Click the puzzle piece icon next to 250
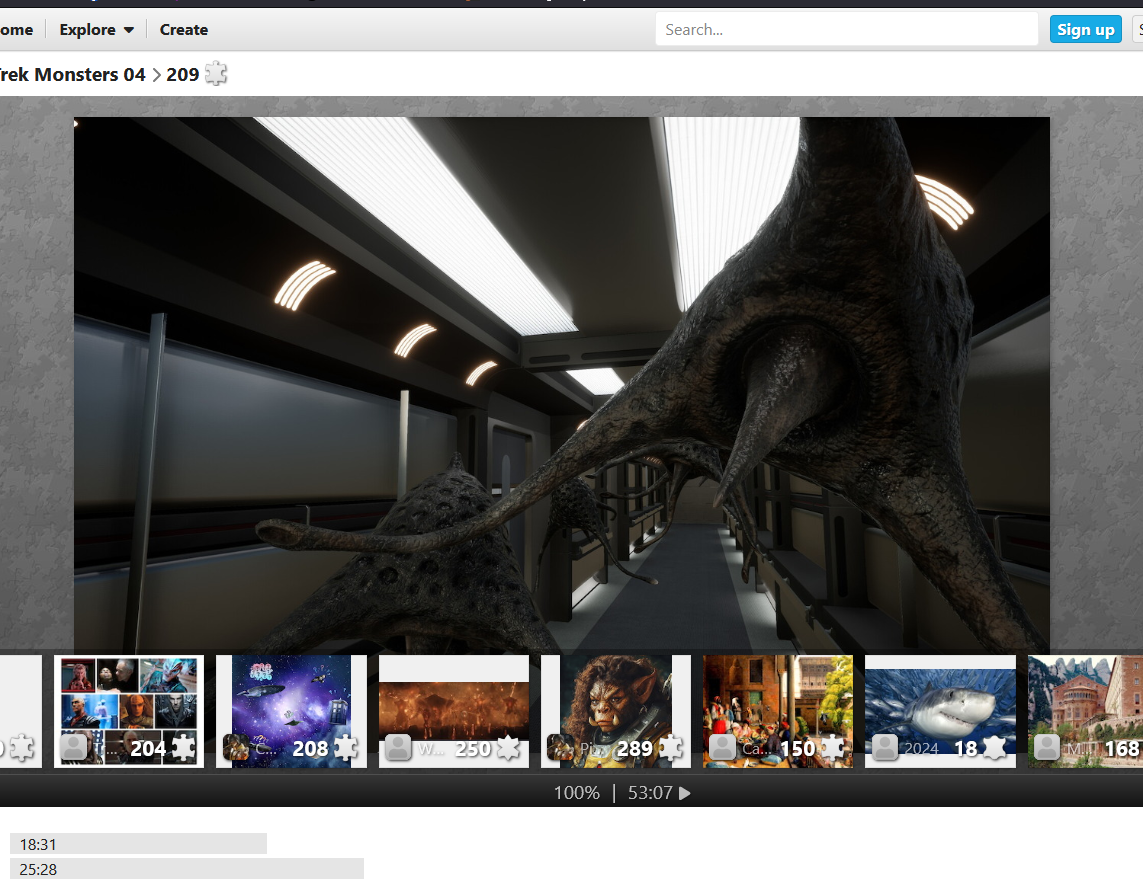 pos(508,748)
